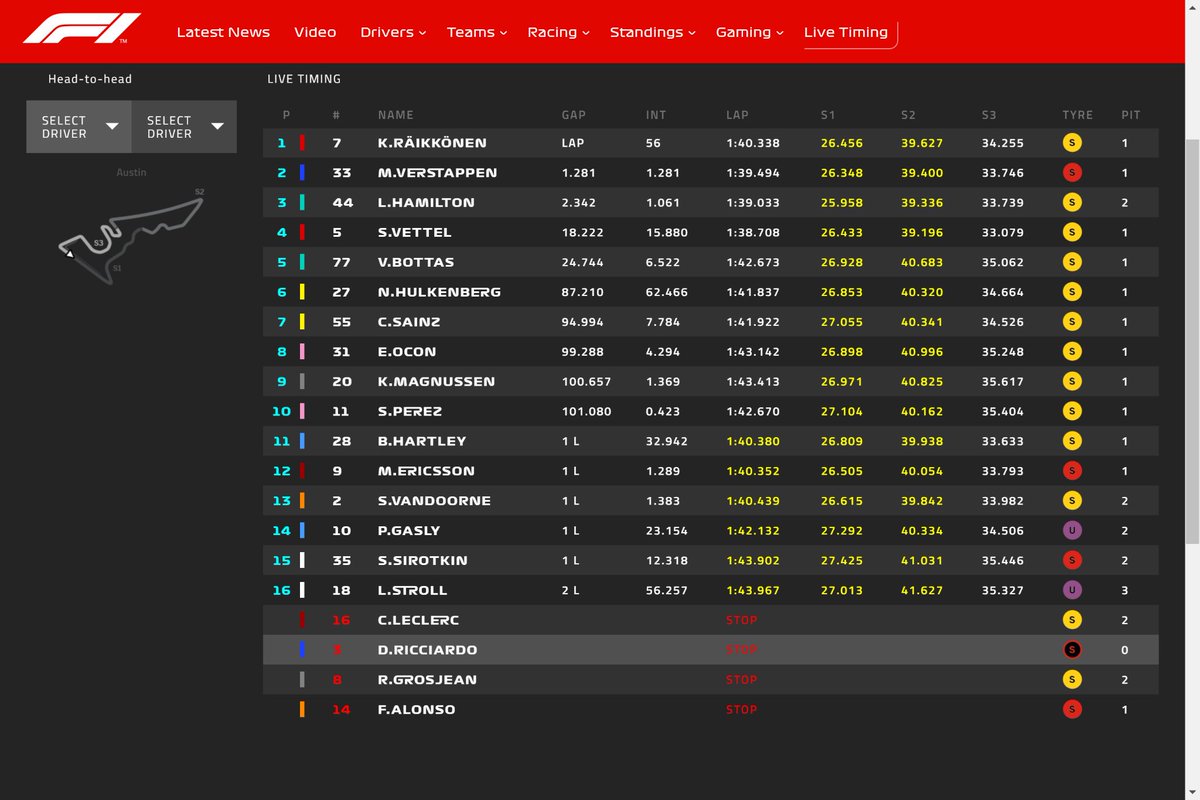Click the TYRE column header

point(1077,115)
